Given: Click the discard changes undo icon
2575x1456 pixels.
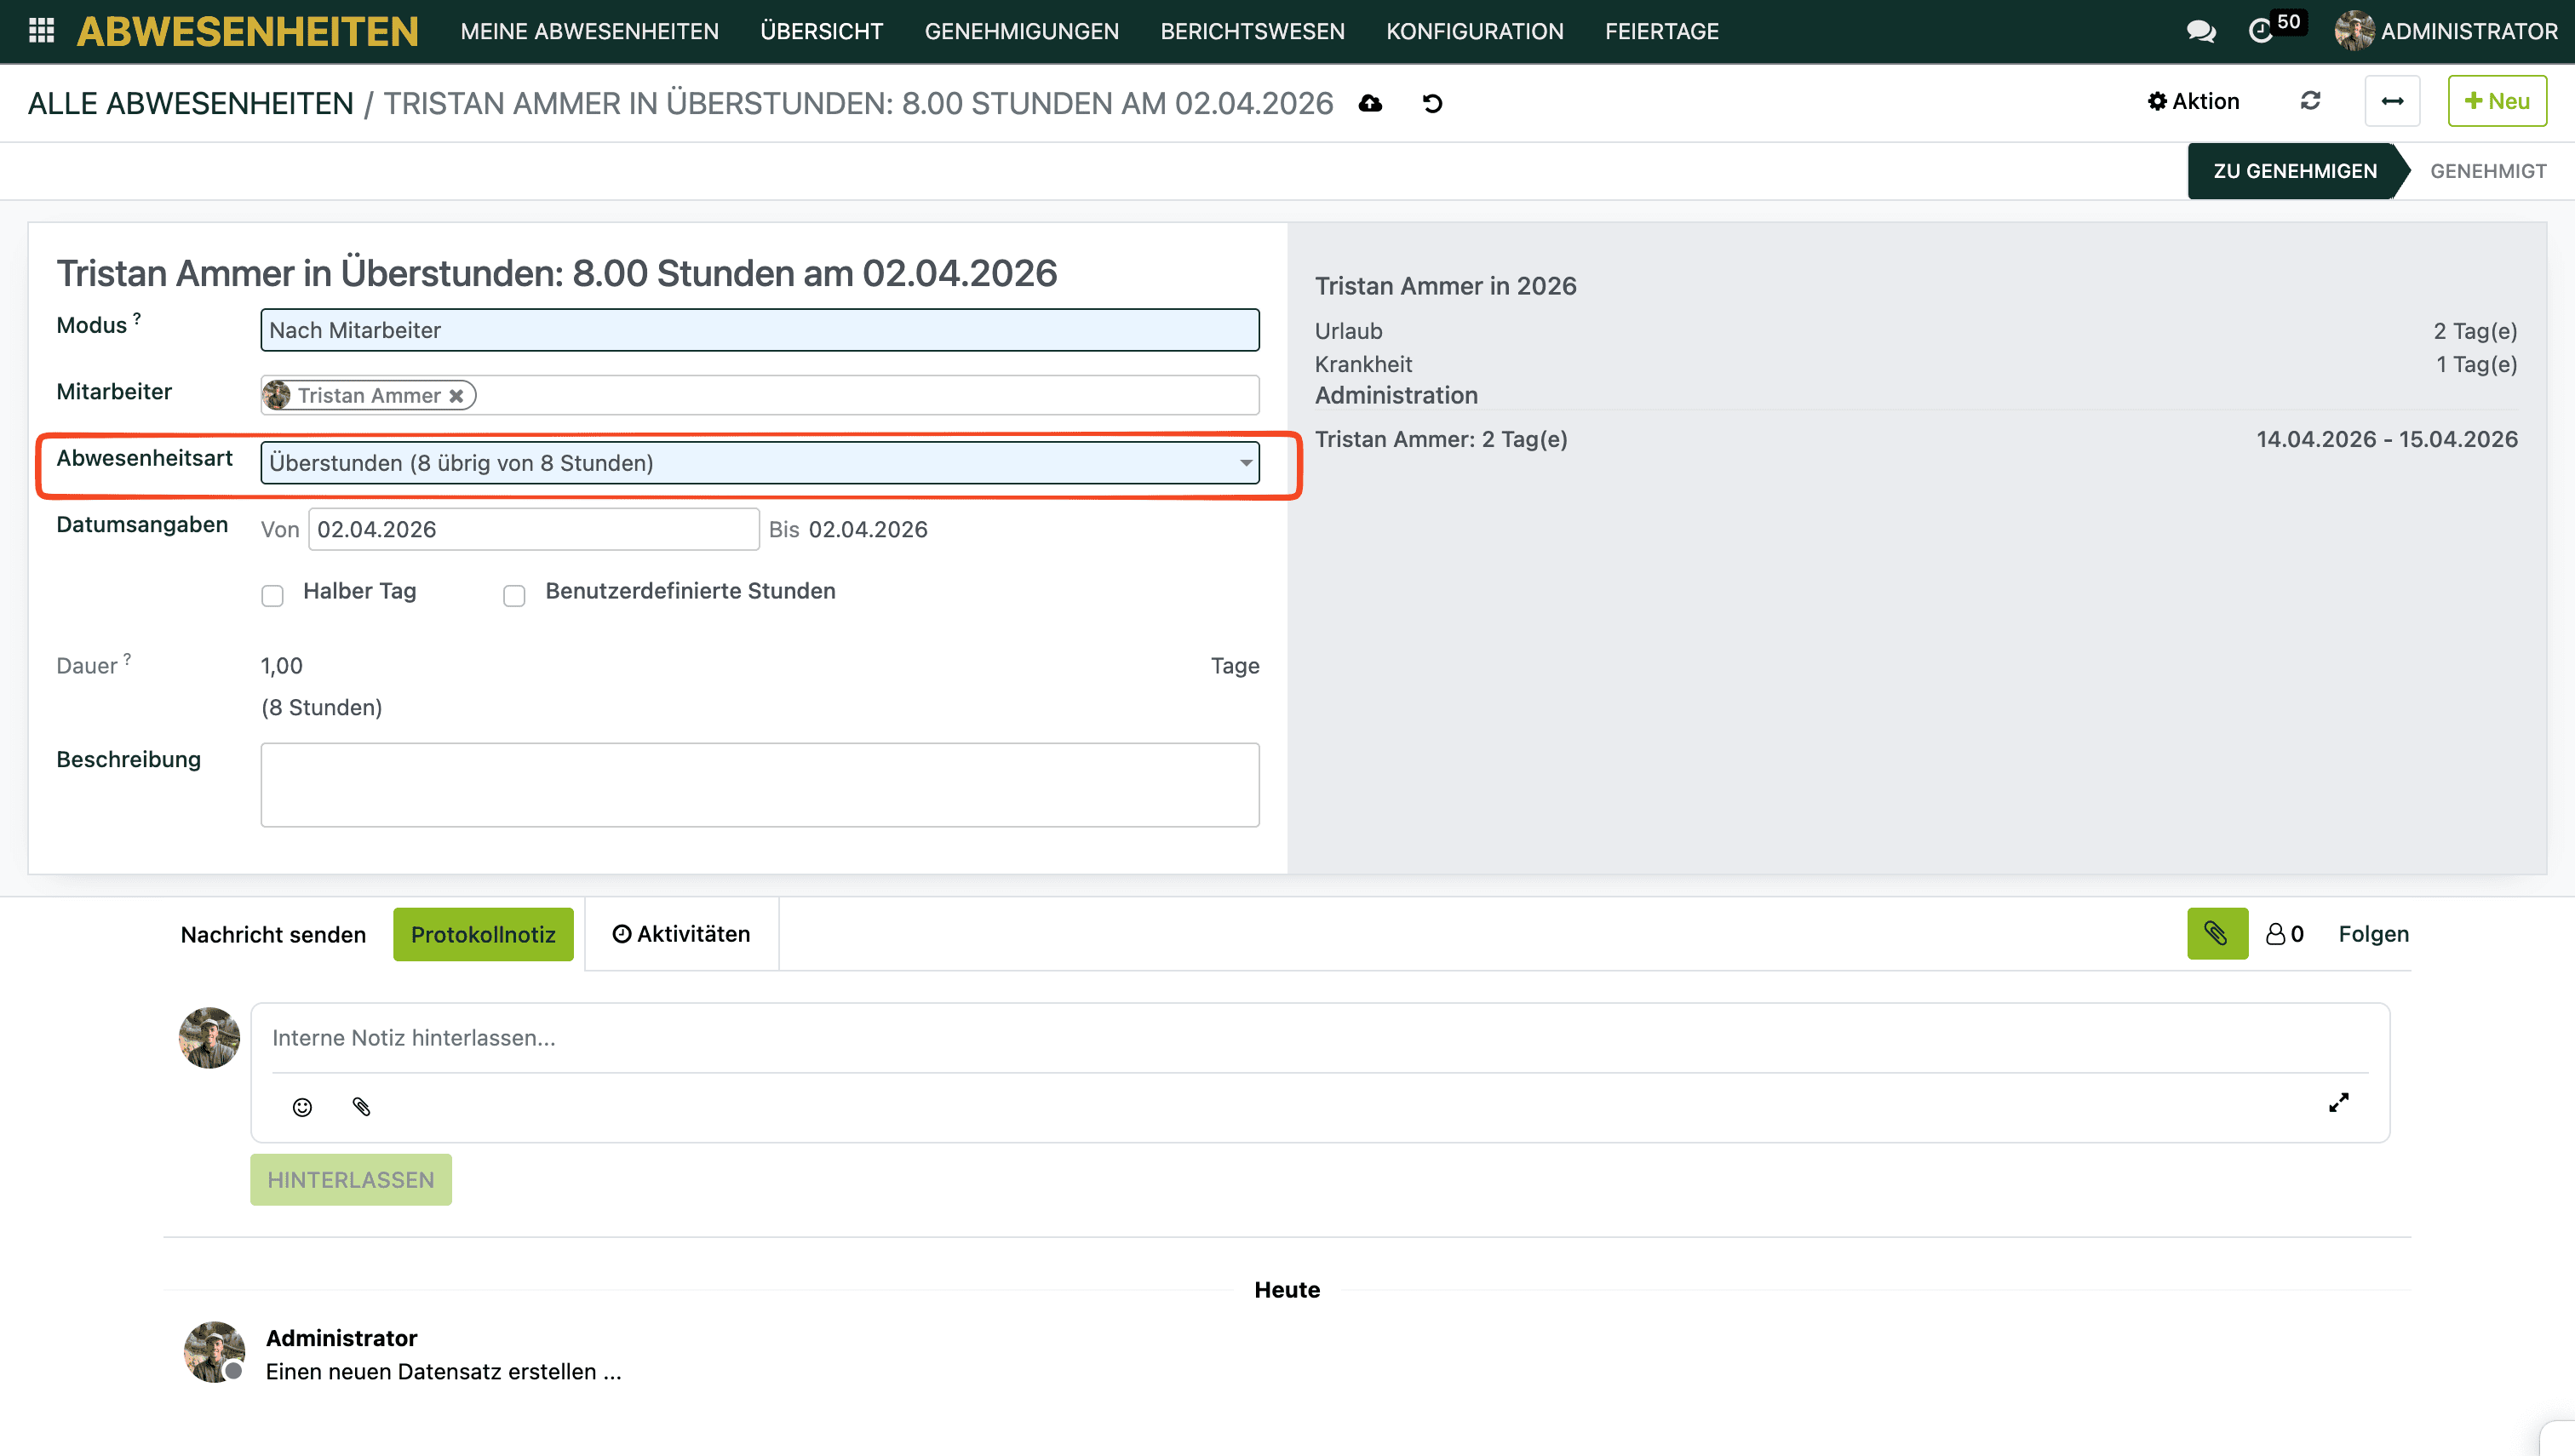Looking at the screenshot, I should pyautogui.click(x=1432, y=103).
